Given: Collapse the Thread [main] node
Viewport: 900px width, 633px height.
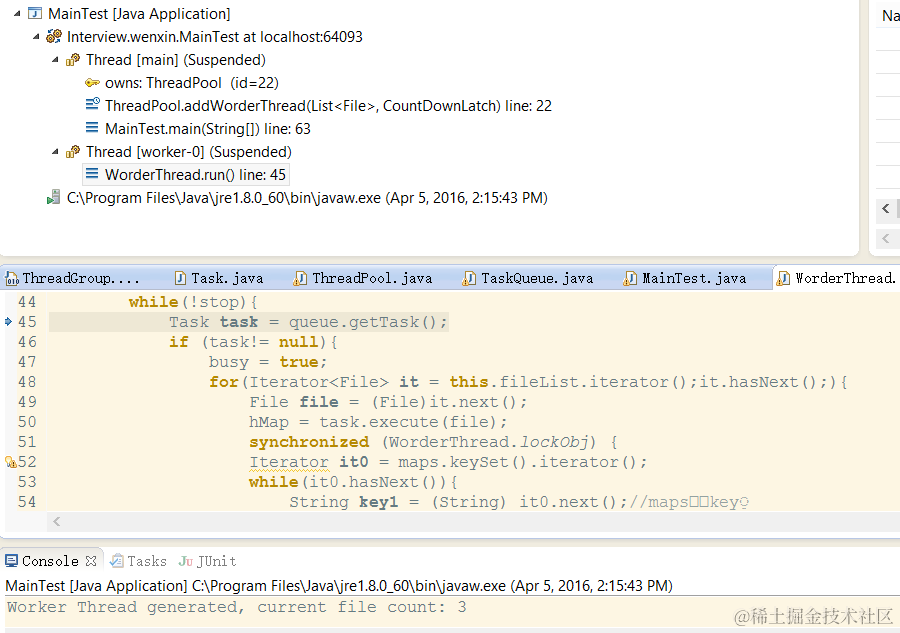Looking at the screenshot, I should click(x=55, y=60).
